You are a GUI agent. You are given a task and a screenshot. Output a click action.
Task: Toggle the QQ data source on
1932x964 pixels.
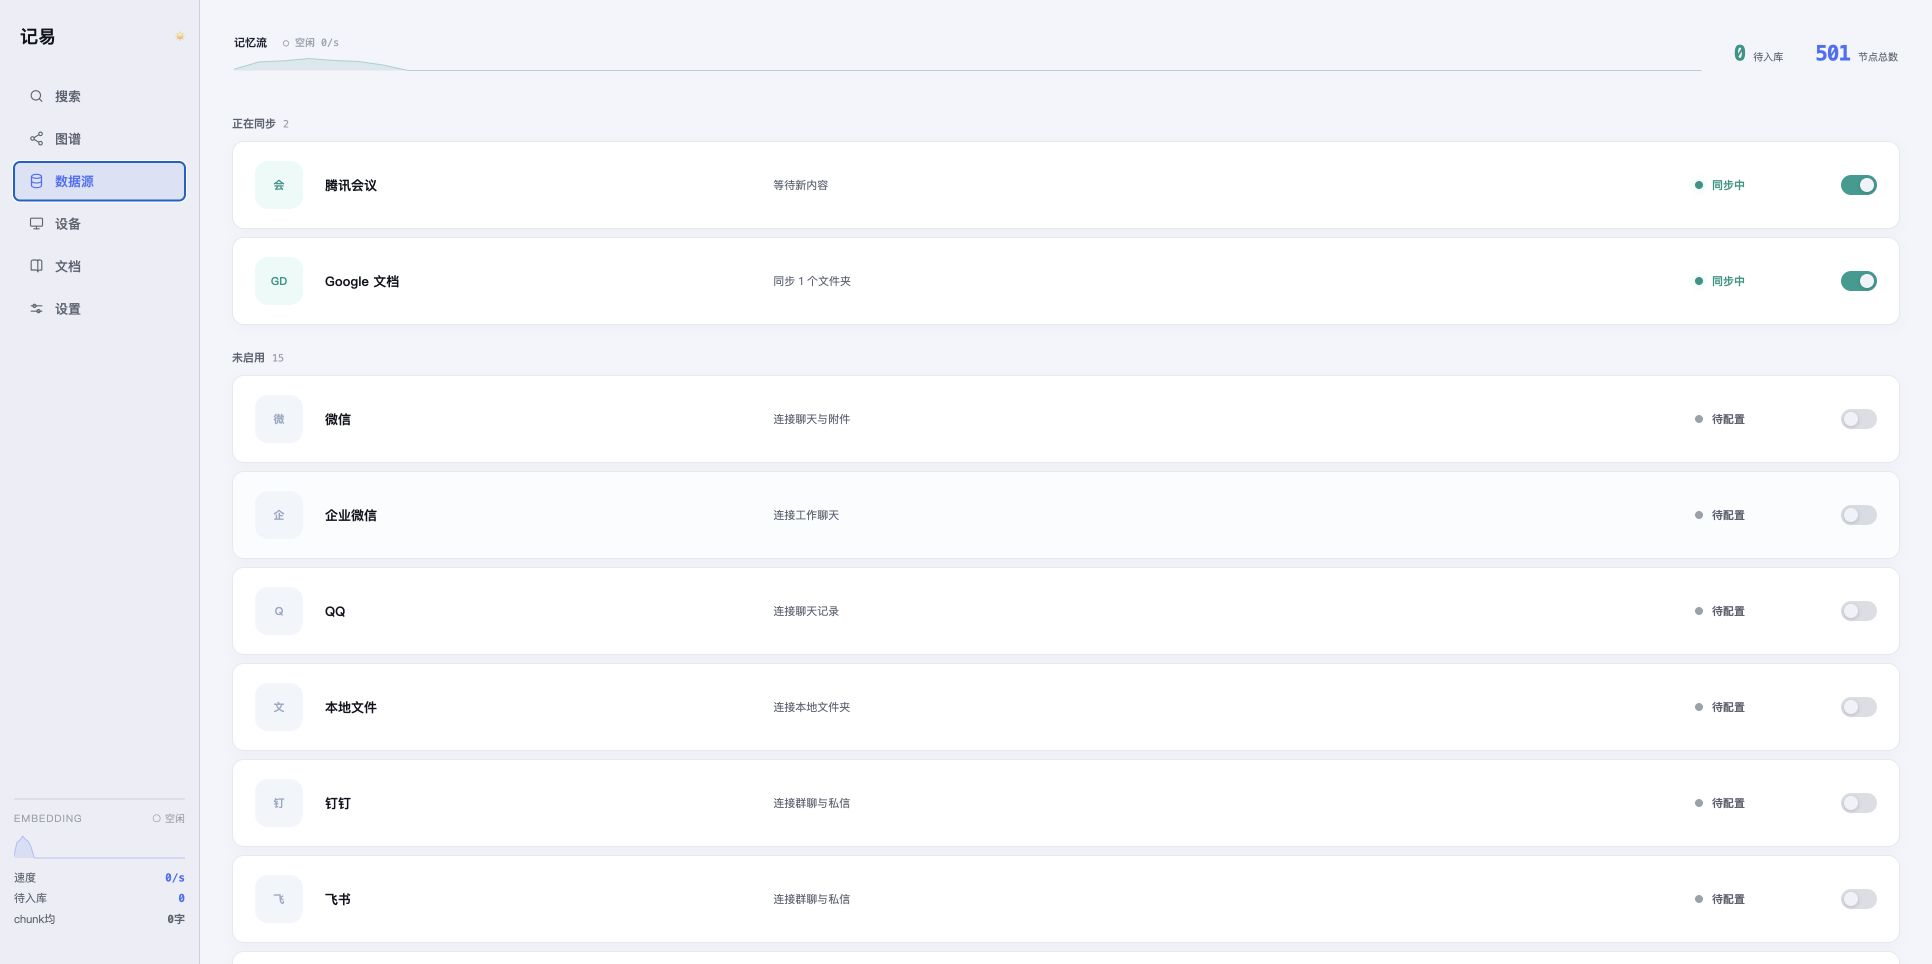(1858, 611)
